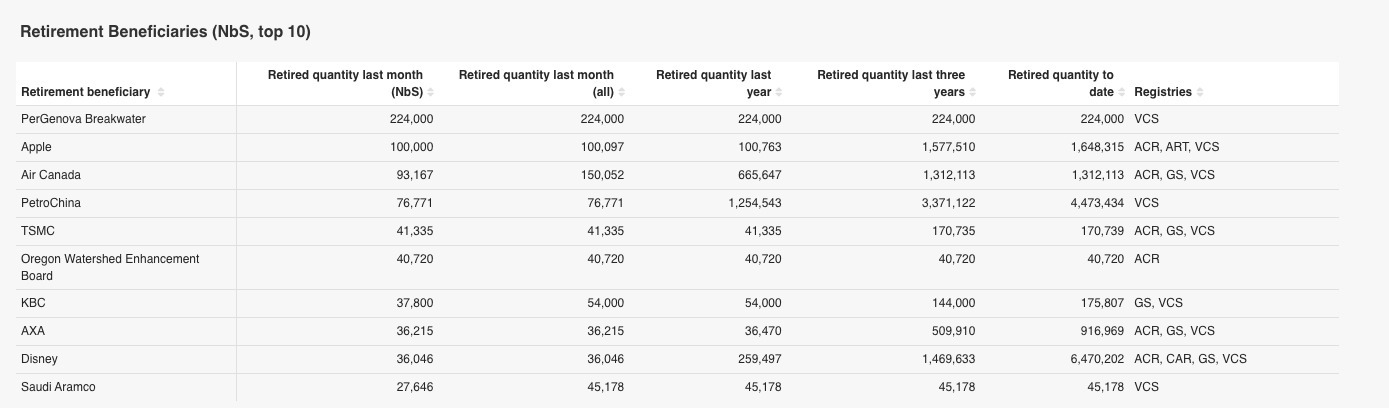The image size is (1389, 408).
Task: Click the Registries column header text
Action: point(1162,92)
